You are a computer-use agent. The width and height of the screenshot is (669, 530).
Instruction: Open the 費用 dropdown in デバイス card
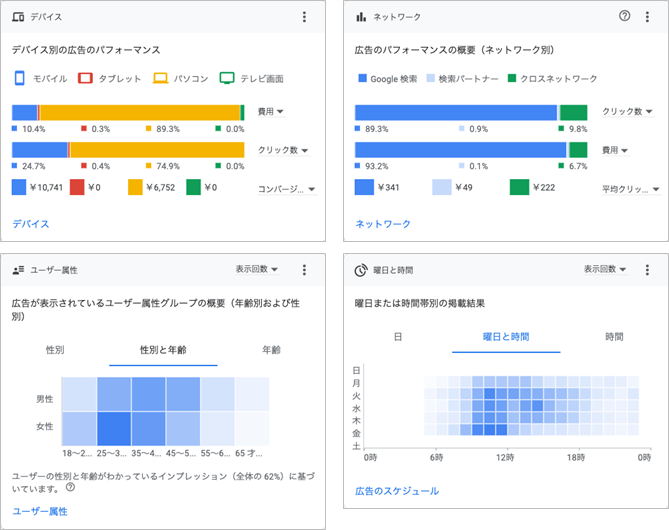(271, 112)
